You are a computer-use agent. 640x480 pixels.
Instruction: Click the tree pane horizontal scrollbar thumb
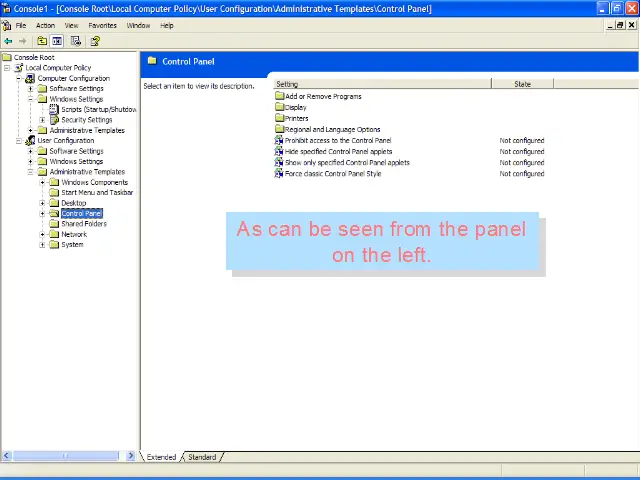click(x=65, y=456)
